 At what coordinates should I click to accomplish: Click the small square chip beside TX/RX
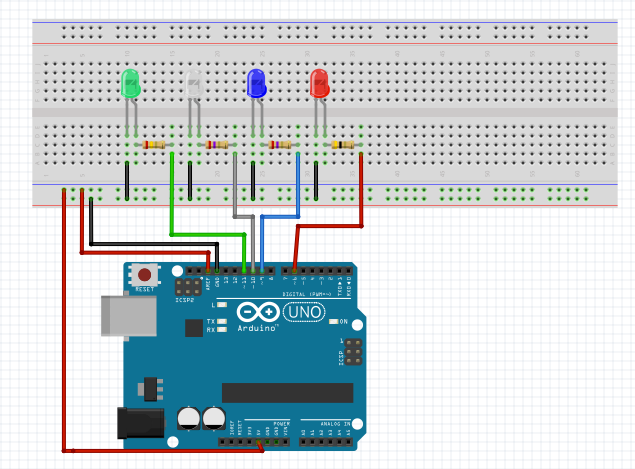coord(194,328)
